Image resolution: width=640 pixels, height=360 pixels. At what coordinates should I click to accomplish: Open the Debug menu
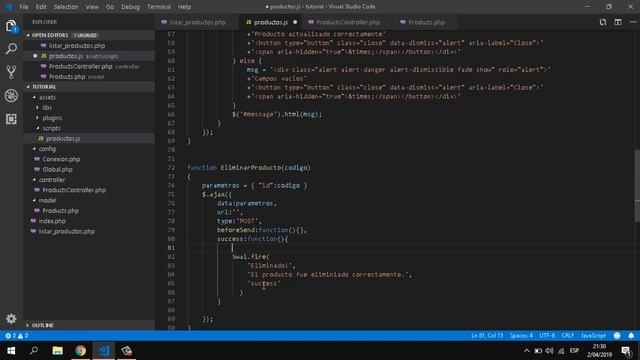click(130, 7)
